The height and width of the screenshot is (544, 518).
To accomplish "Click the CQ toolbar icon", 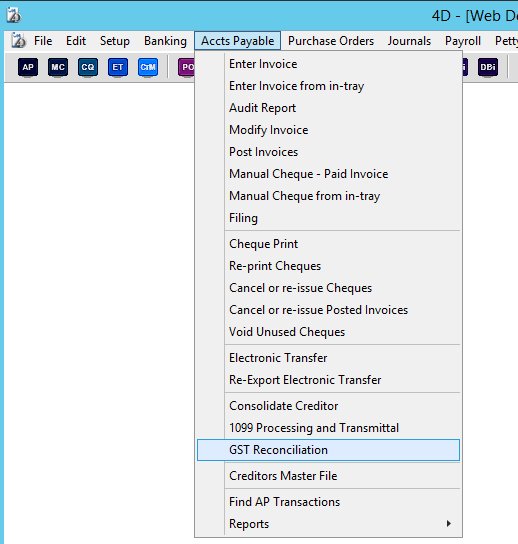I will (x=88, y=67).
